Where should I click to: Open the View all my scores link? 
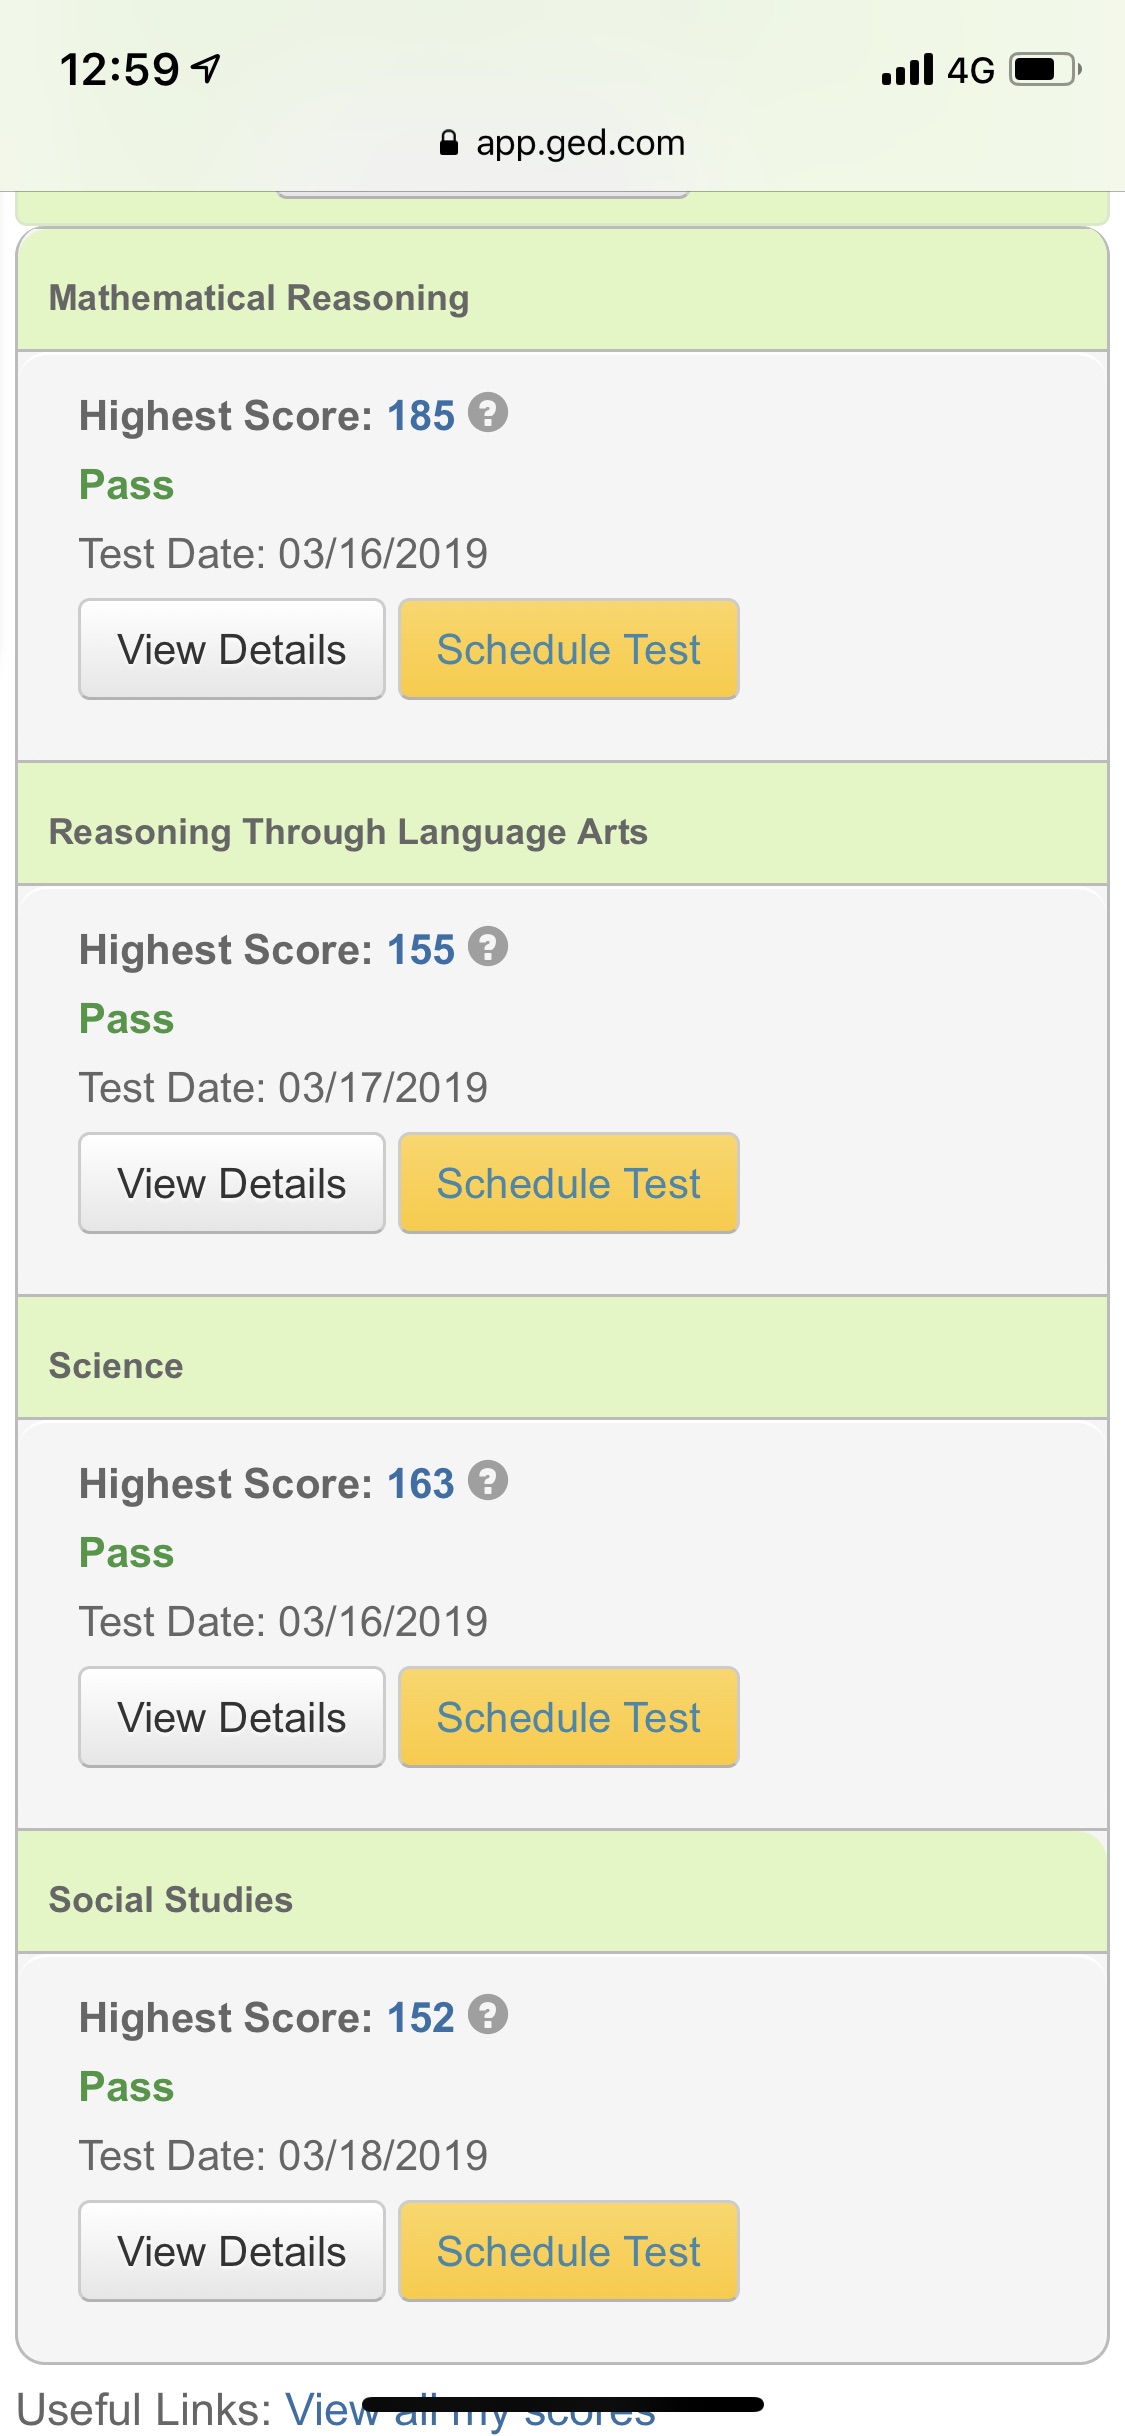pyautogui.click(x=470, y=2412)
